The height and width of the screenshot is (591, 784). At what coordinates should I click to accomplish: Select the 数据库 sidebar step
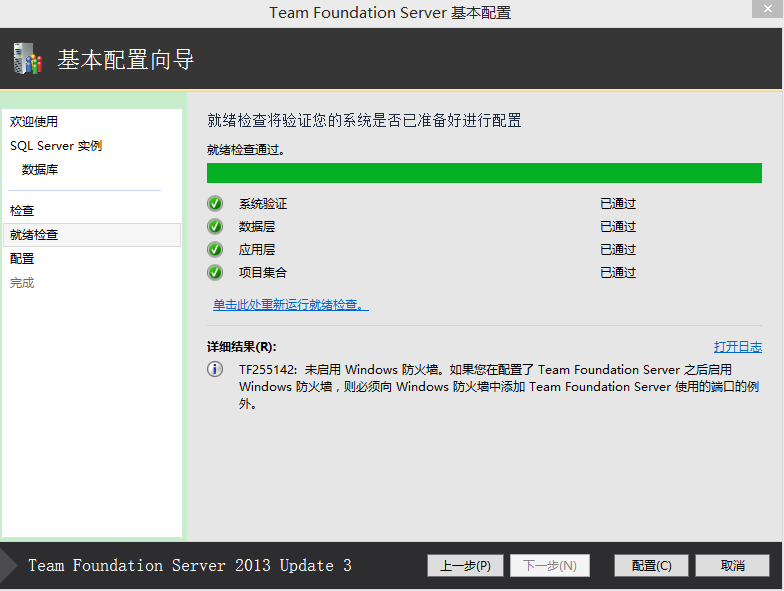point(40,170)
